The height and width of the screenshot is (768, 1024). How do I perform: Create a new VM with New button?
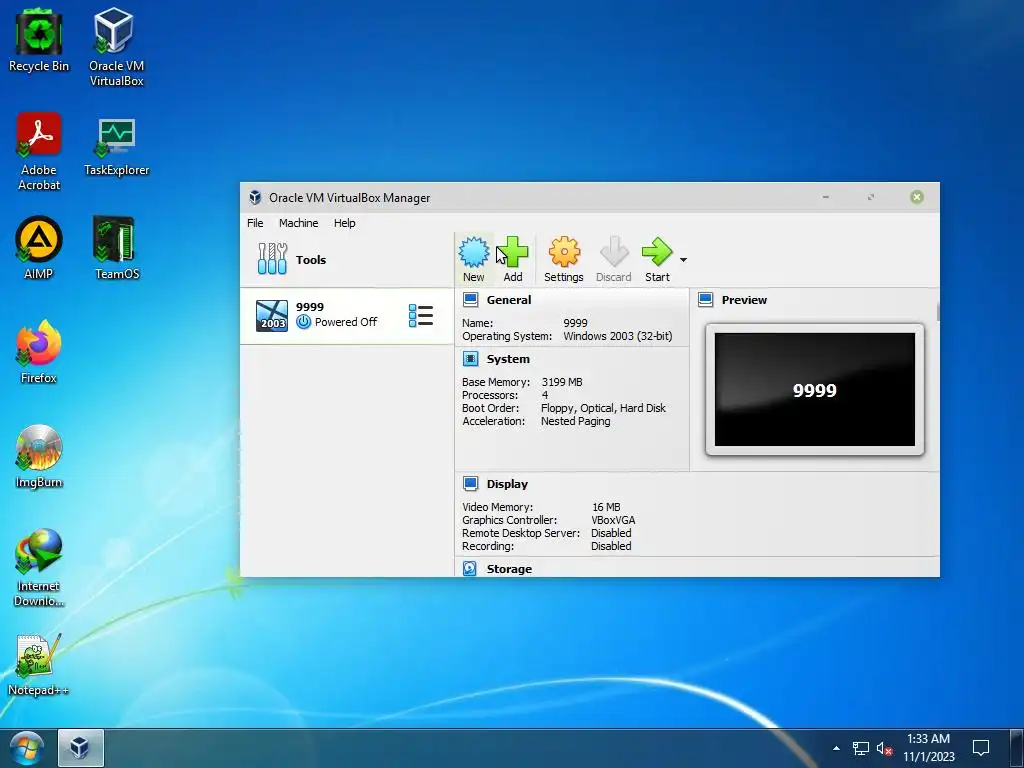[473, 260]
